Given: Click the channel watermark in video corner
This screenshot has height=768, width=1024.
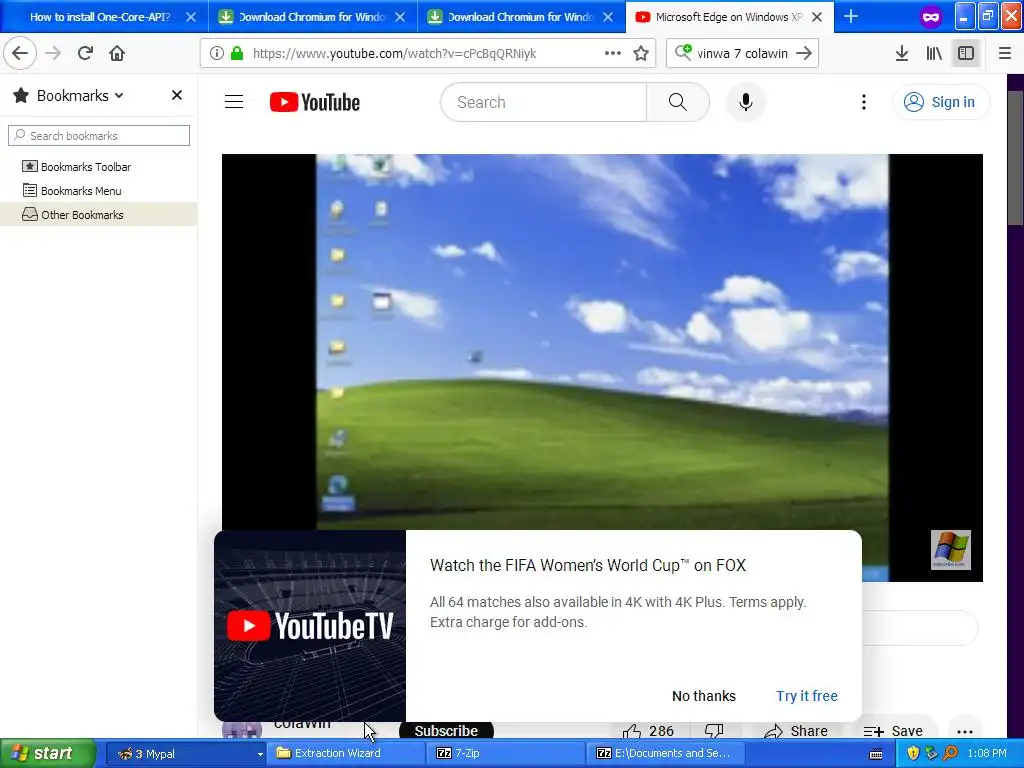Looking at the screenshot, I should [951, 550].
